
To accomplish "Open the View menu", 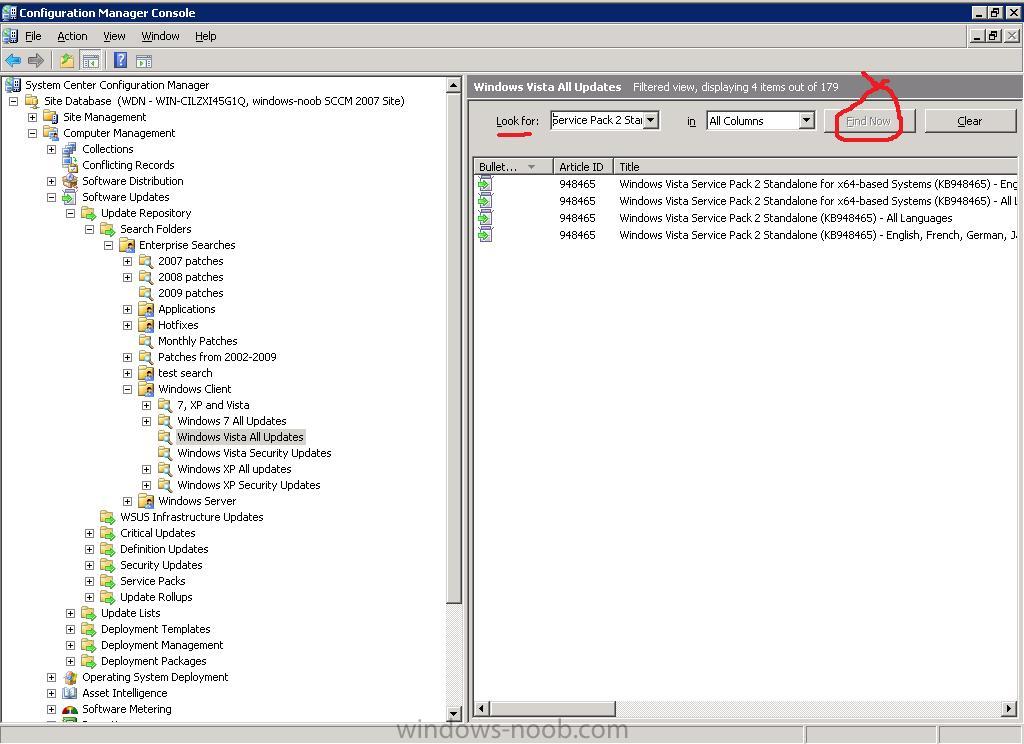I will pyautogui.click(x=114, y=36).
